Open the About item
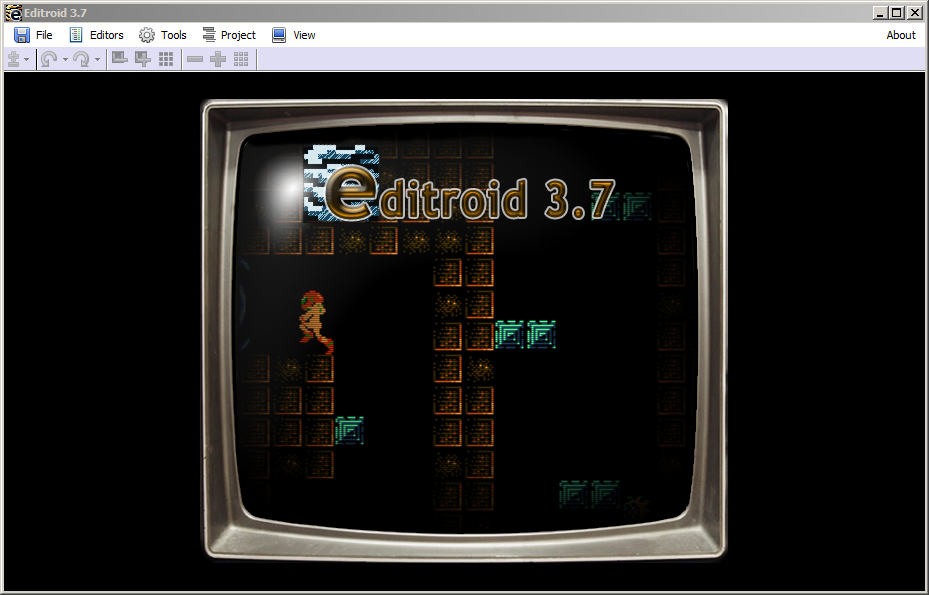The height and width of the screenshot is (595, 929). pos(901,35)
